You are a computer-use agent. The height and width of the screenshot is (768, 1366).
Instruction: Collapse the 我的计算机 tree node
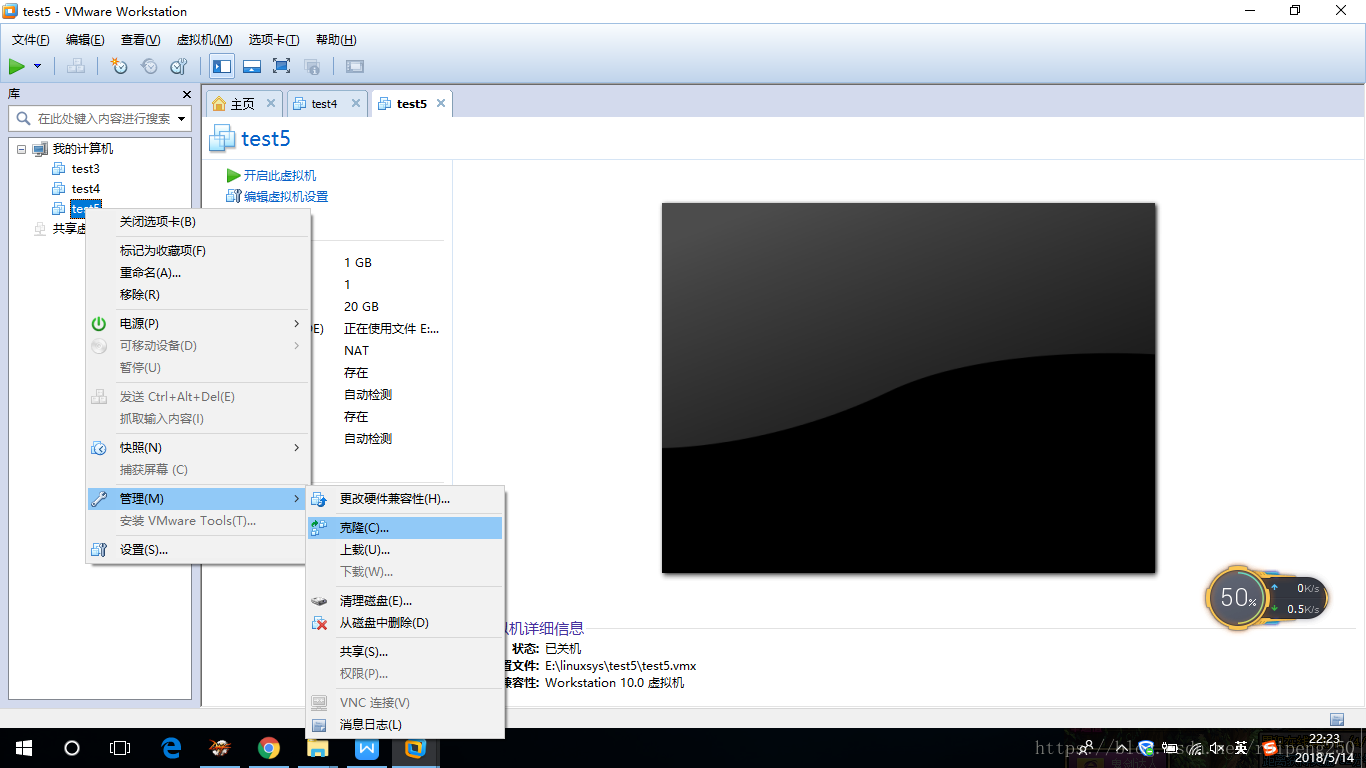[21, 149]
